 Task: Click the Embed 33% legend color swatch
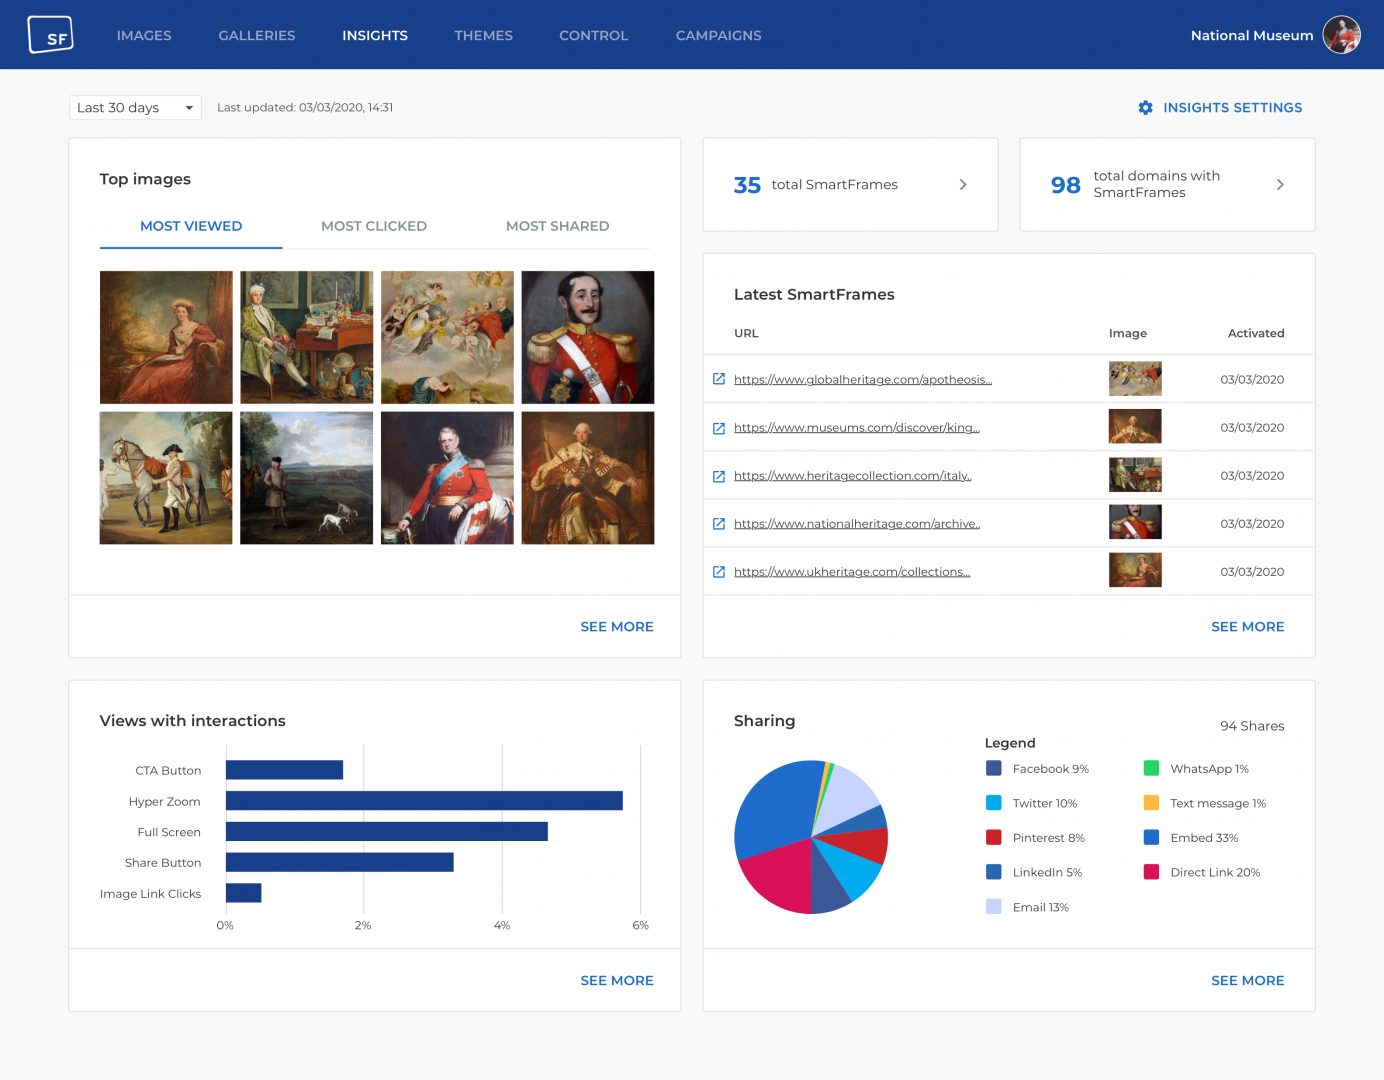(x=1151, y=838)
